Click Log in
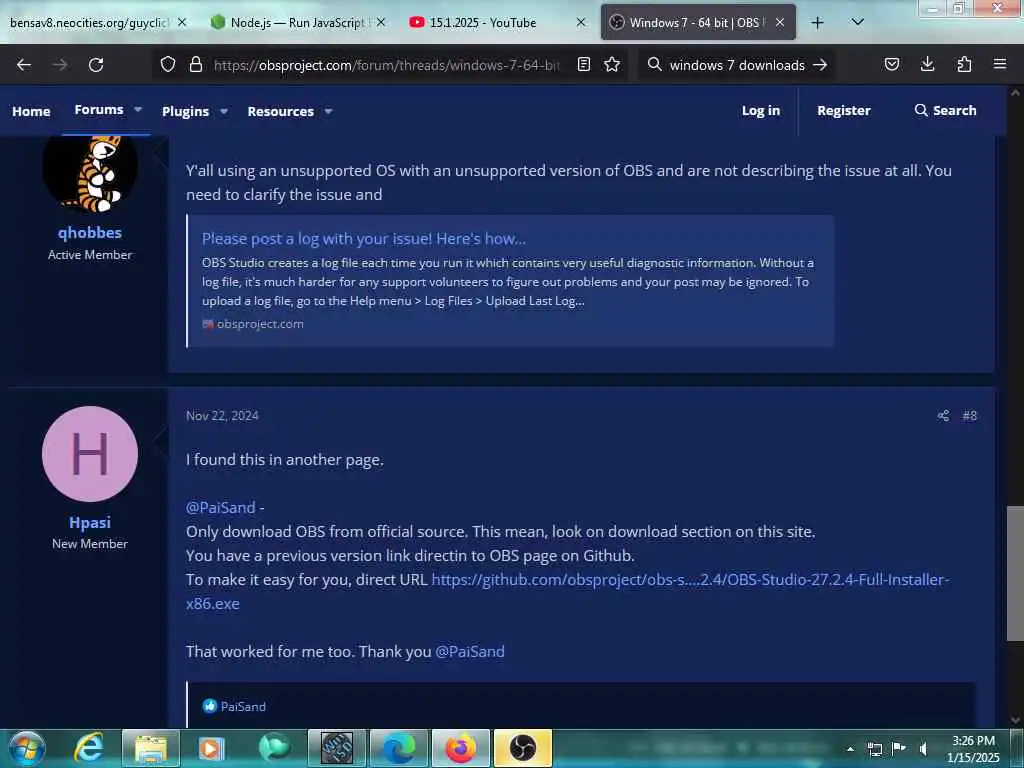Image resolution: width=1024 pixels, height=768 pixels. tap(761, 111)
